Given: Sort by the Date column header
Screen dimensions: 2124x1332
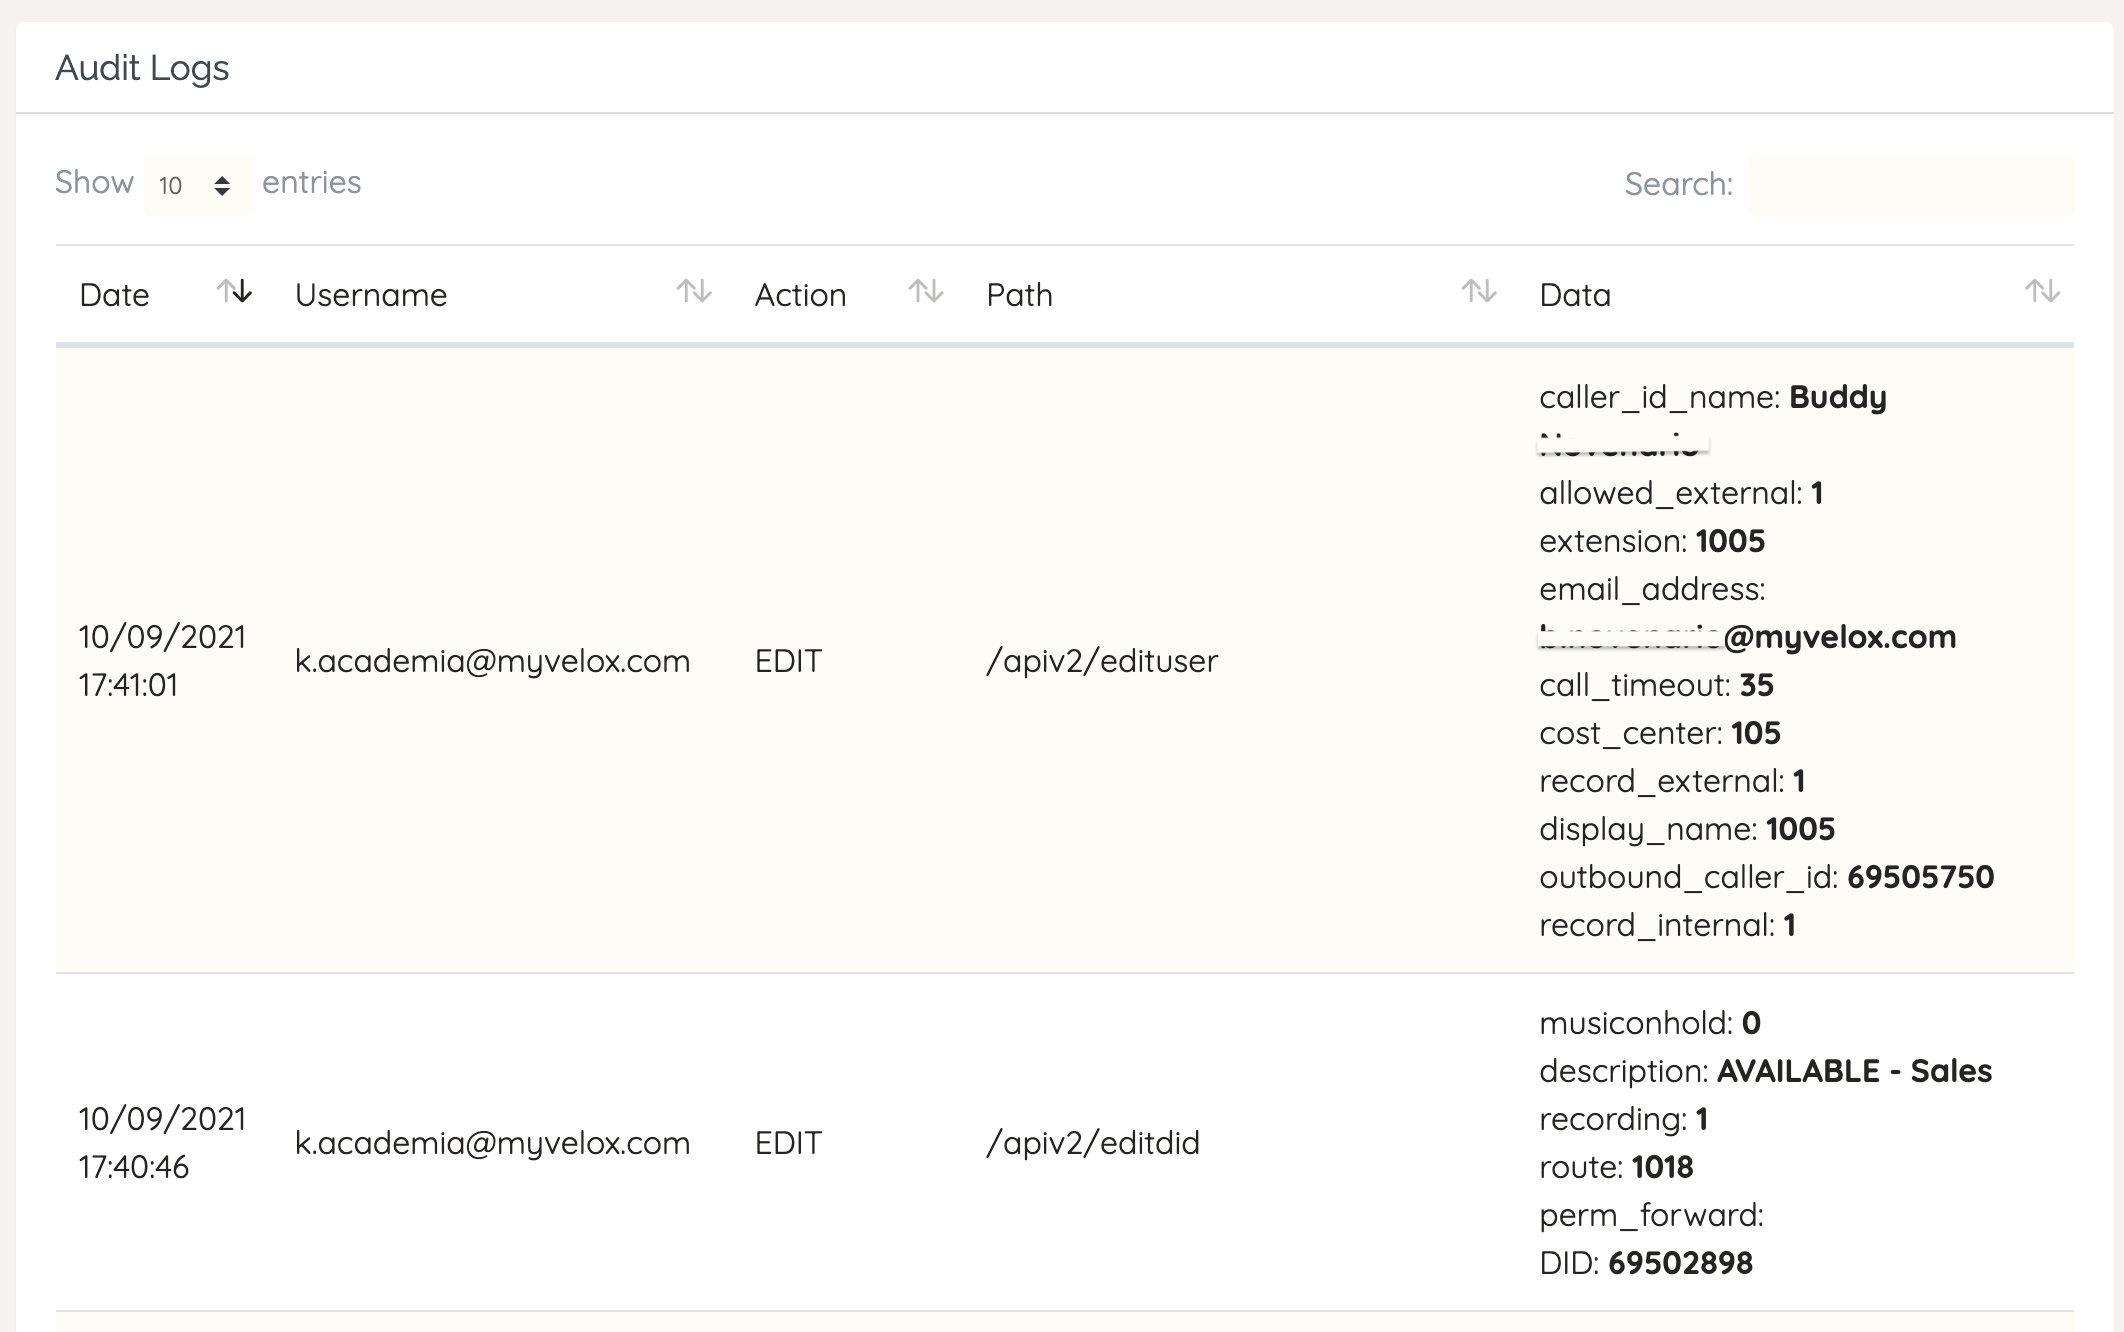Looking at the screenshot, I should pyautogui.click(x=115, y=295).
